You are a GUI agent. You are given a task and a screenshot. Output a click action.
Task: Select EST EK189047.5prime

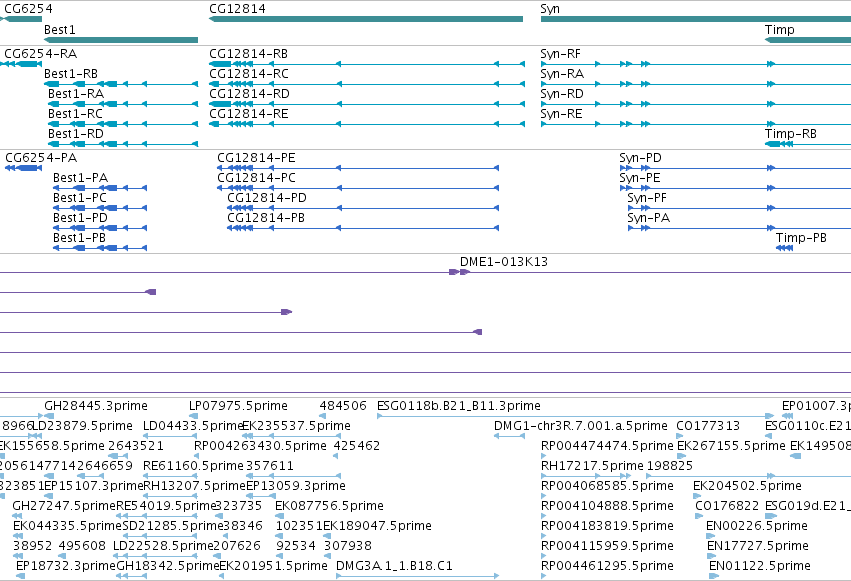377,526
